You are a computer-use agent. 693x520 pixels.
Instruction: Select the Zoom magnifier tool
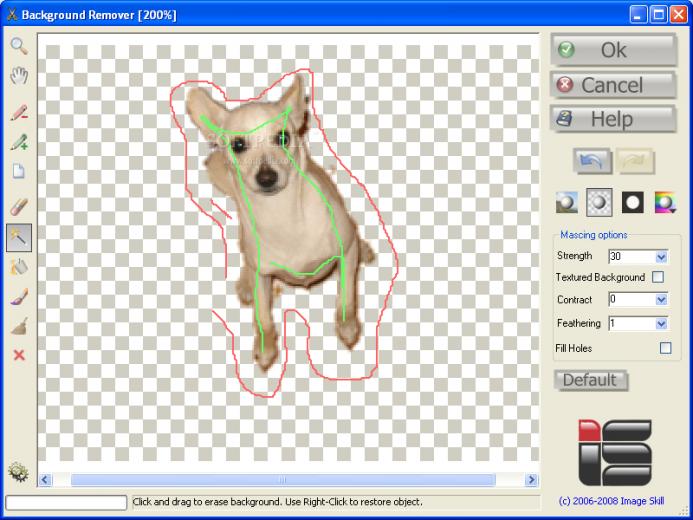pyautogui.click(x=19, y=46)
